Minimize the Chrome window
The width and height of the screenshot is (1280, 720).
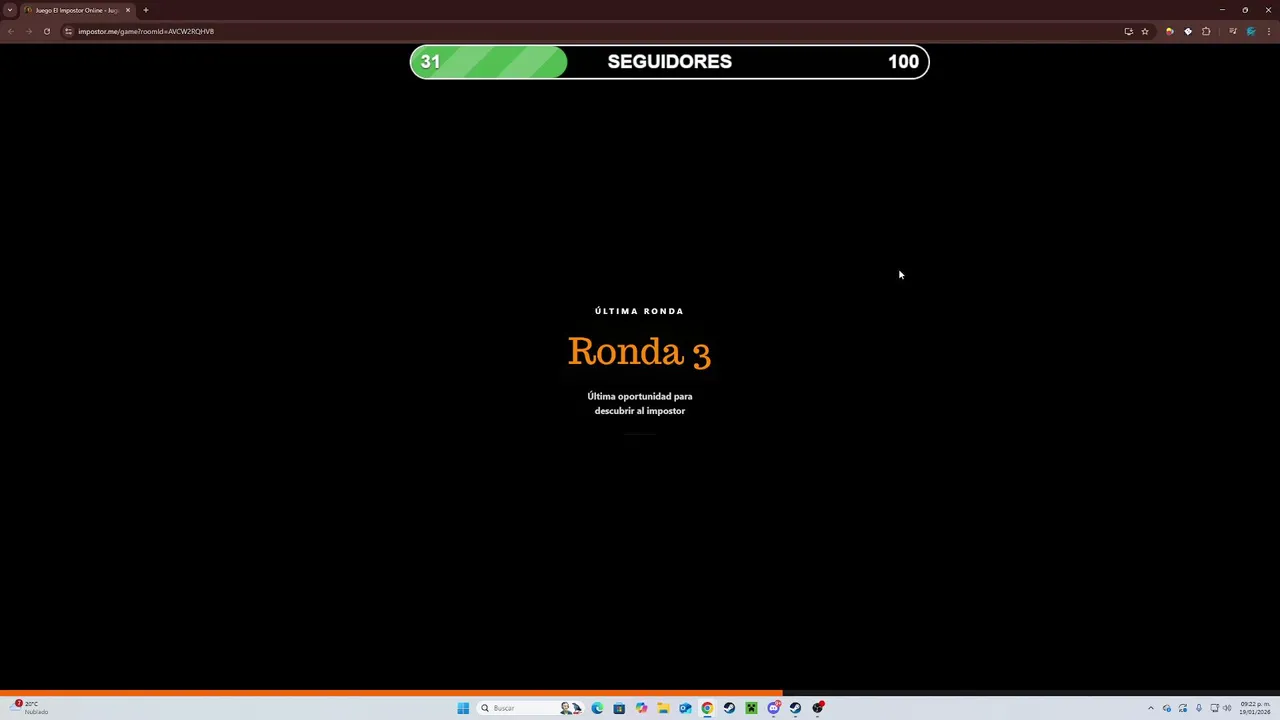pos(1222,10)
